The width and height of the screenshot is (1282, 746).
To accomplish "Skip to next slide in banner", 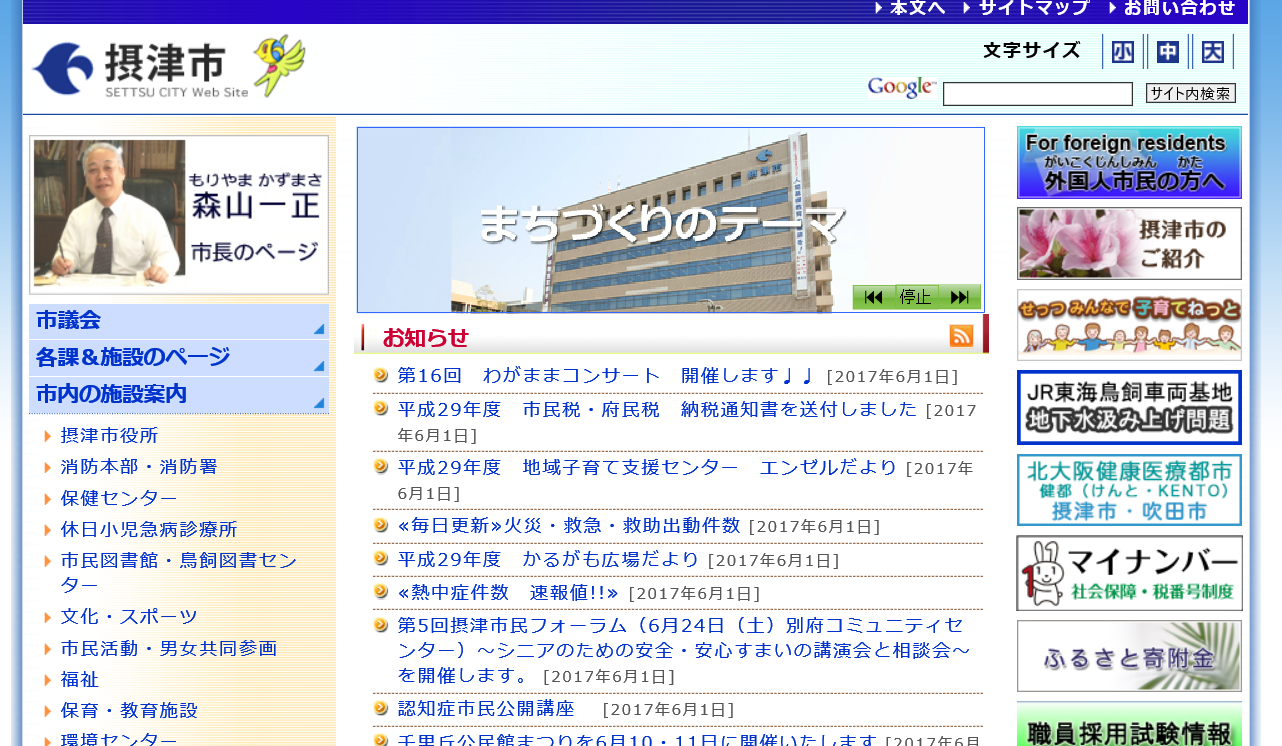I will tap(959, 297).
